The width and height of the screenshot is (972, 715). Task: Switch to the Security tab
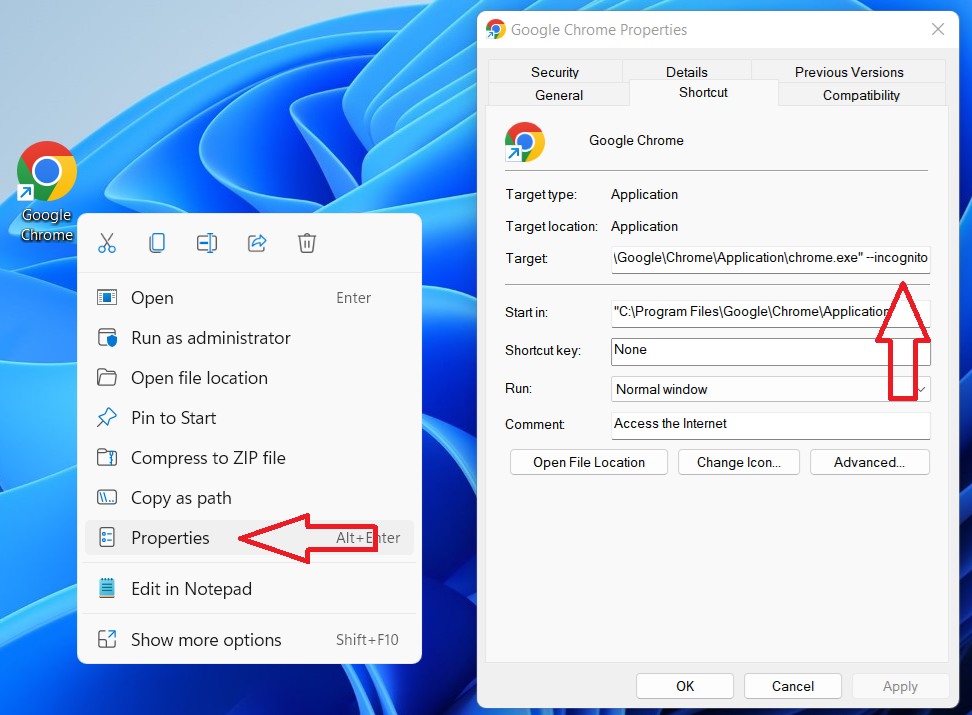click(x=555, y=72)
